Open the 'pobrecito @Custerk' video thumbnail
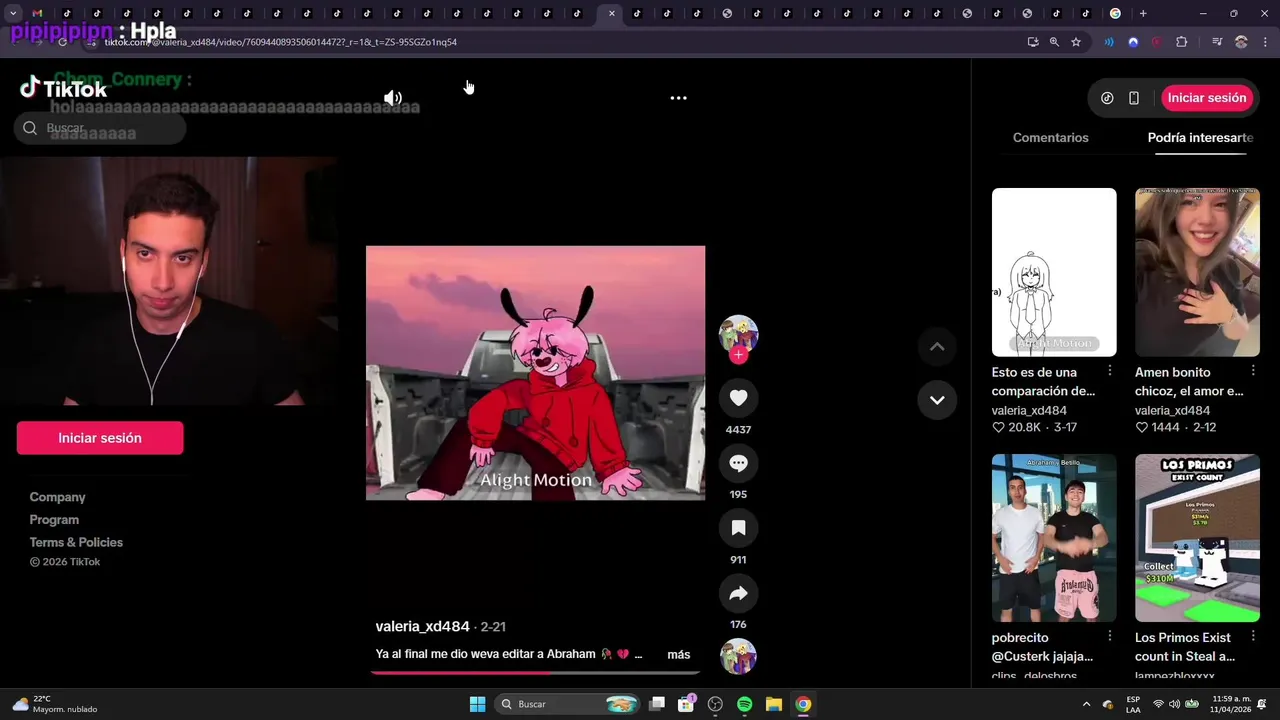The width and height of the screenshot is (1280, 720). point(1054,538)
